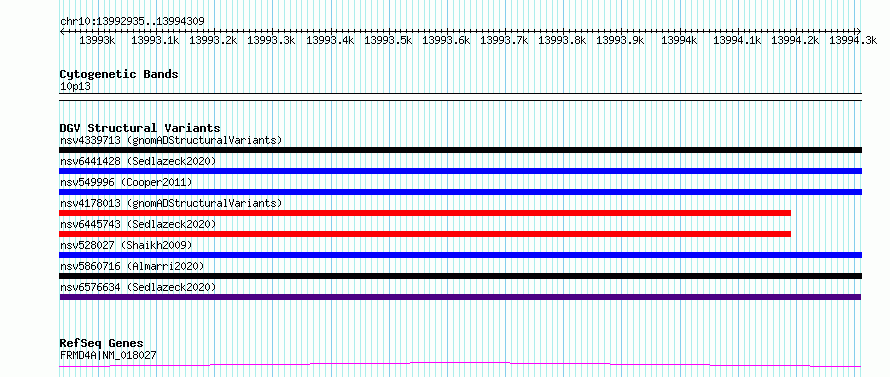This screenshot has width=890, height=377.
Task: Click the 10p13 band bar
Action: [460, 97]
